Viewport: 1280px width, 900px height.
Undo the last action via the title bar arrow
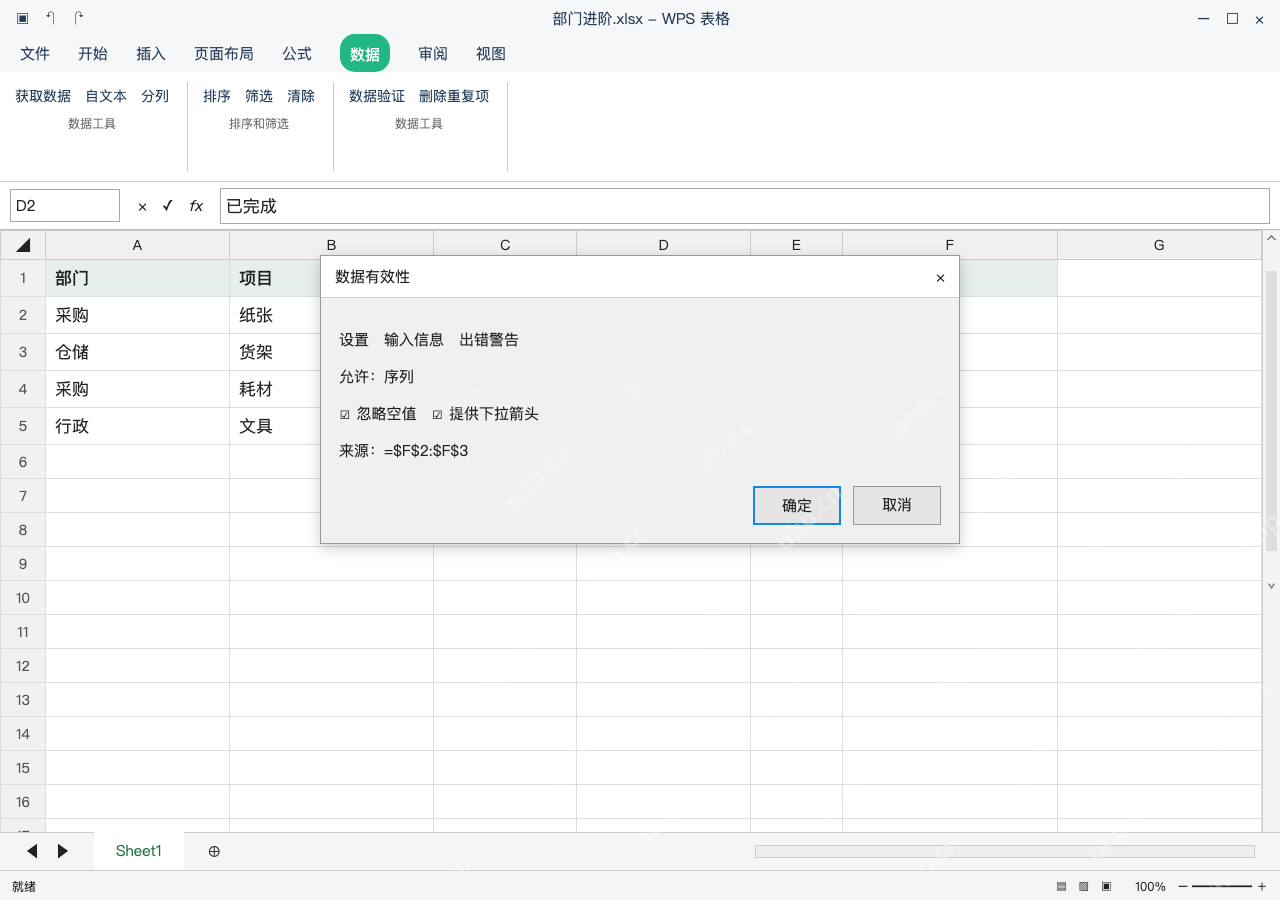tap(50, 19)
